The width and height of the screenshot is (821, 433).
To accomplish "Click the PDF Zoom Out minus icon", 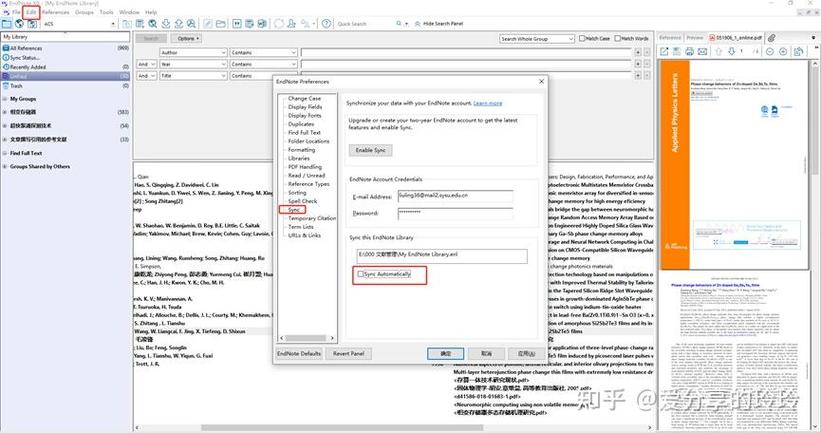I will pos(770,51).
